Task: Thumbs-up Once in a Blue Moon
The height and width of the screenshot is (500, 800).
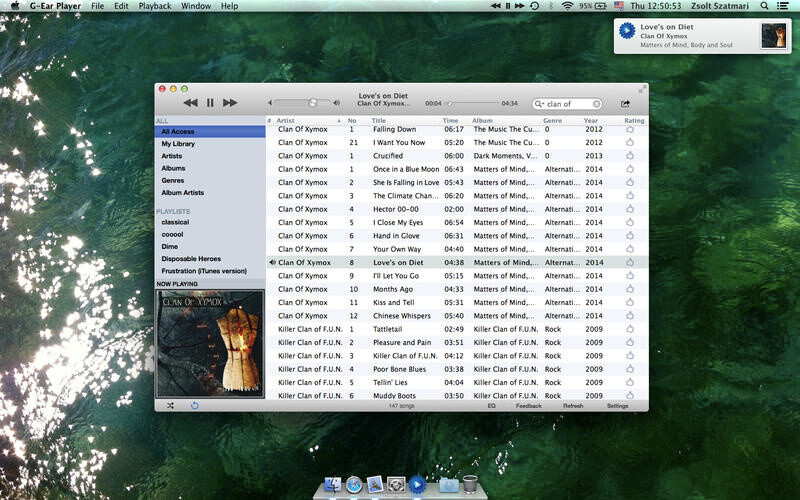Action: 630,169
